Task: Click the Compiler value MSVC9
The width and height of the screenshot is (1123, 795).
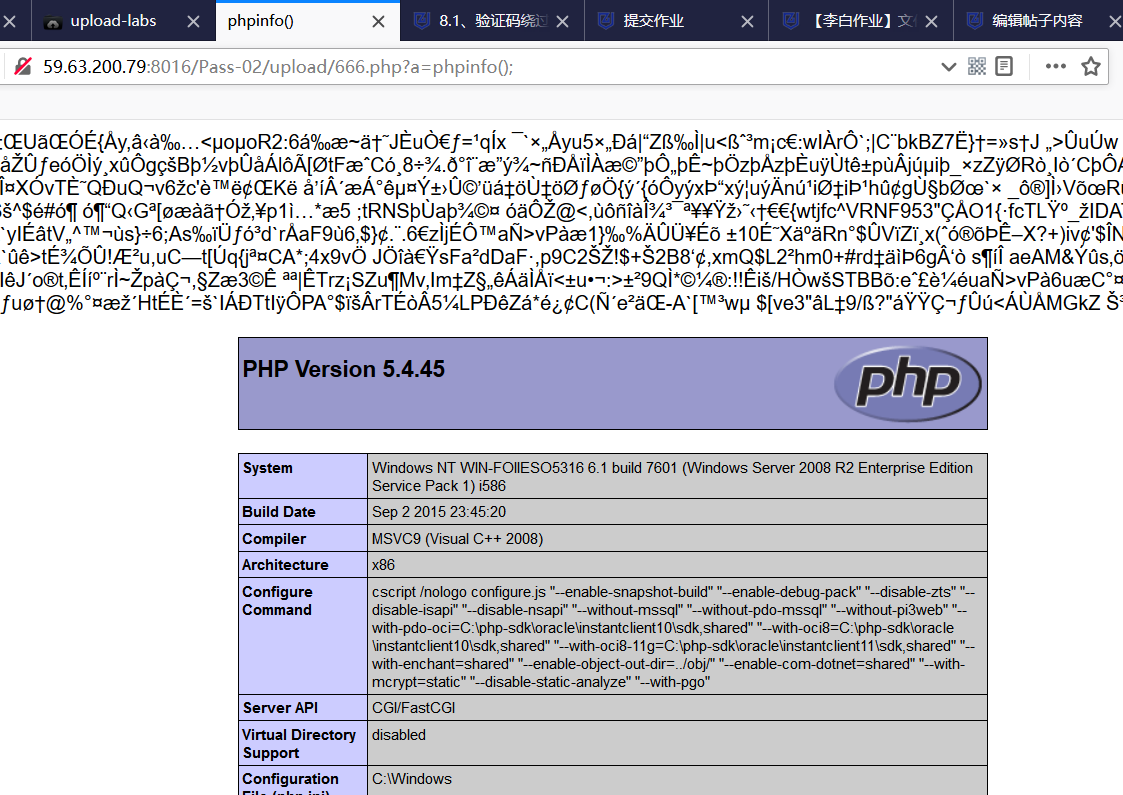Action: click(458, 539)
